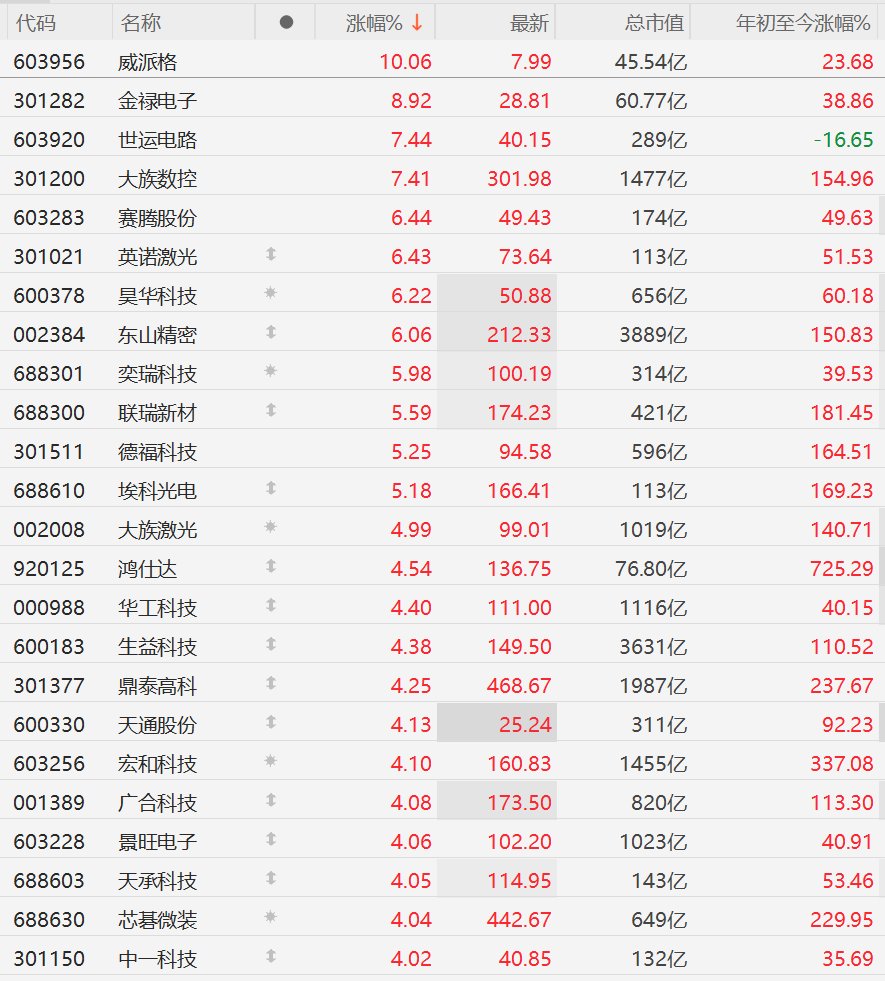This screenshot has width=885, height=981.
Task: Click the 1019亿 market cap value
Action: [654, 530]
